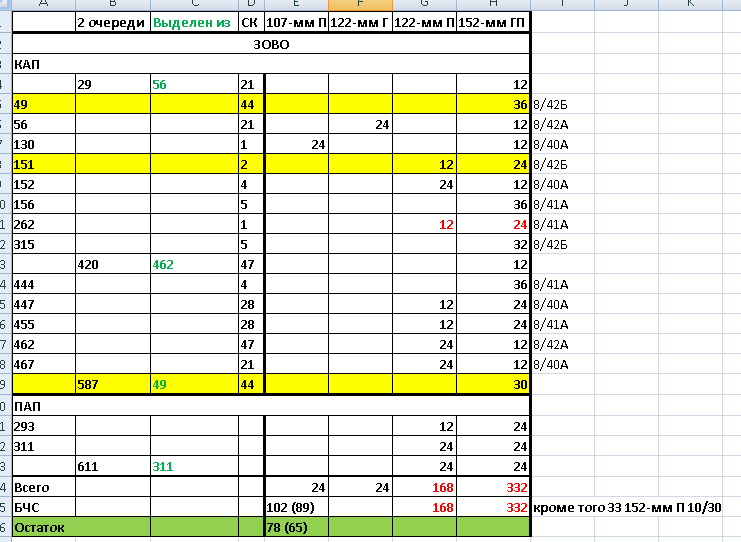Screen dimensions: 741x542
Task: Click the red 12 in row 262
Action: pyautogui.click(x=425, y=225)
